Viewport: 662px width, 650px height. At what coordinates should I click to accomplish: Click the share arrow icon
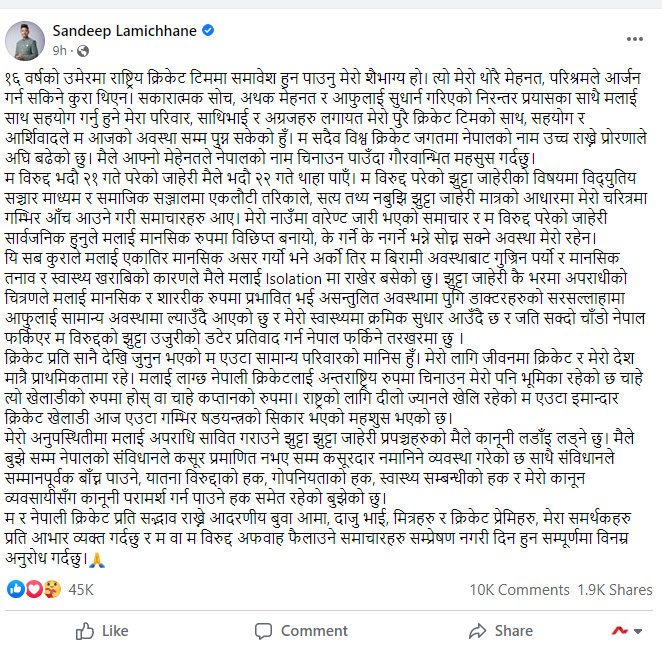point(476,631)
